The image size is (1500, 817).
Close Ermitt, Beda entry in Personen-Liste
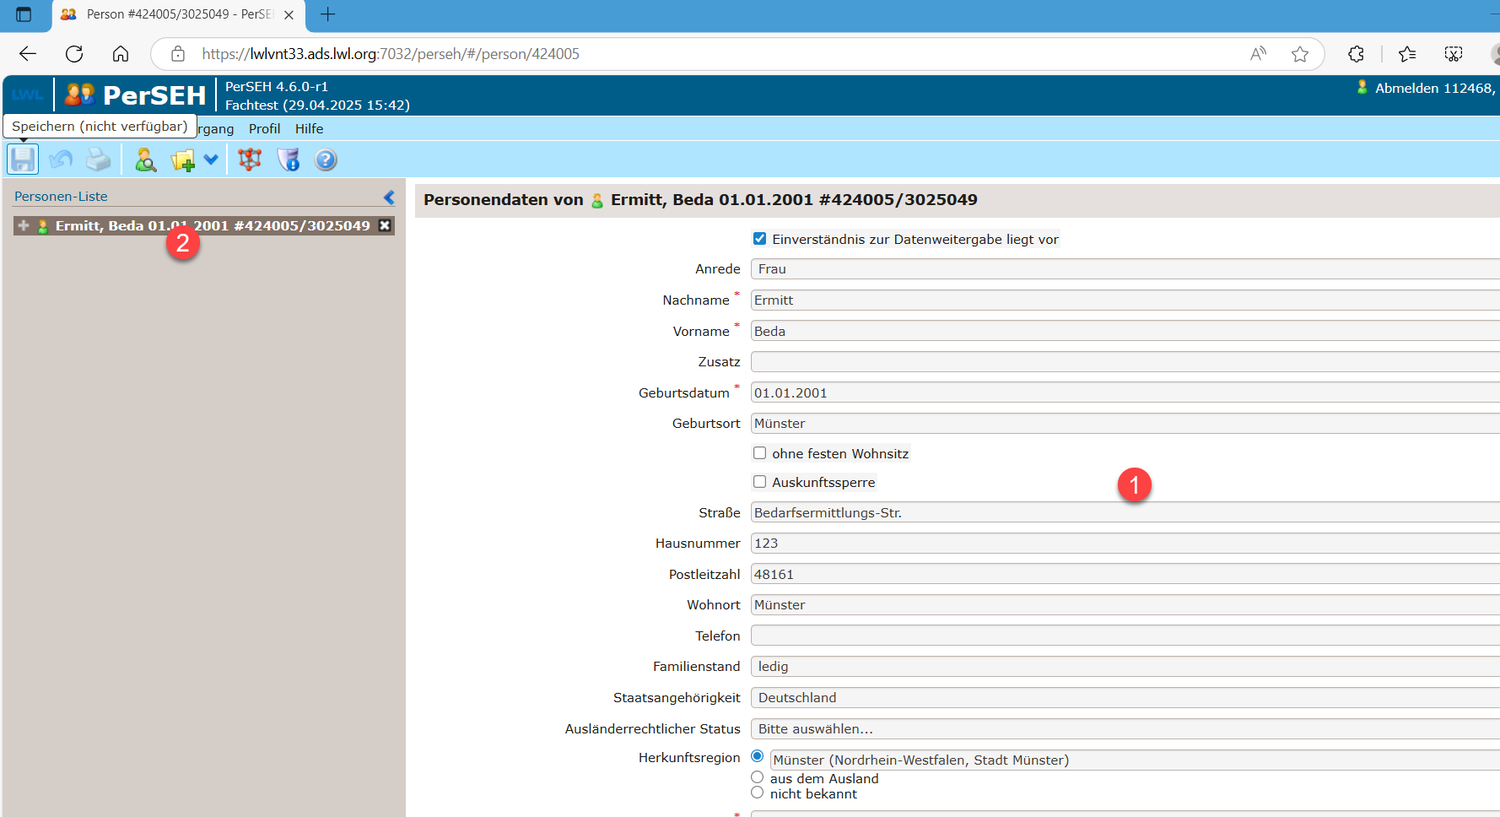pyautogui.click(x=385, y=226)
